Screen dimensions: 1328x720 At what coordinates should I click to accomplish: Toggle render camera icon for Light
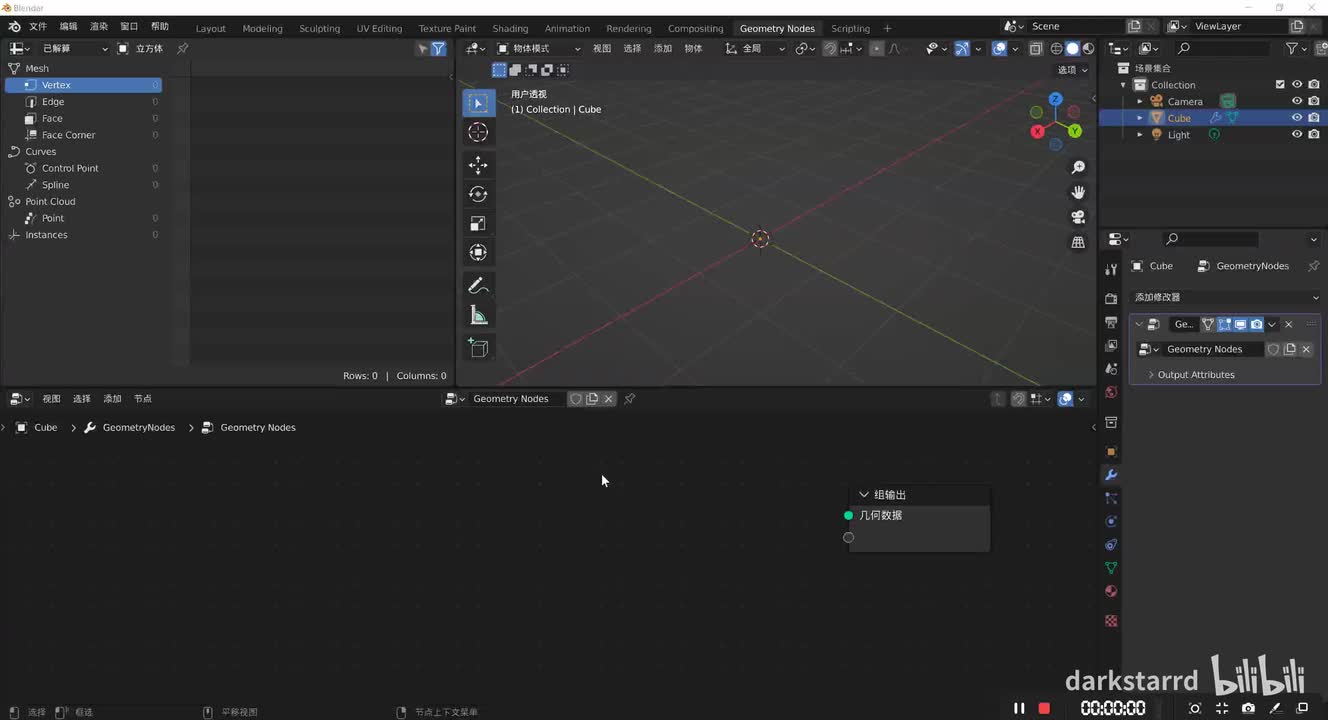[x=1314, y=135]
